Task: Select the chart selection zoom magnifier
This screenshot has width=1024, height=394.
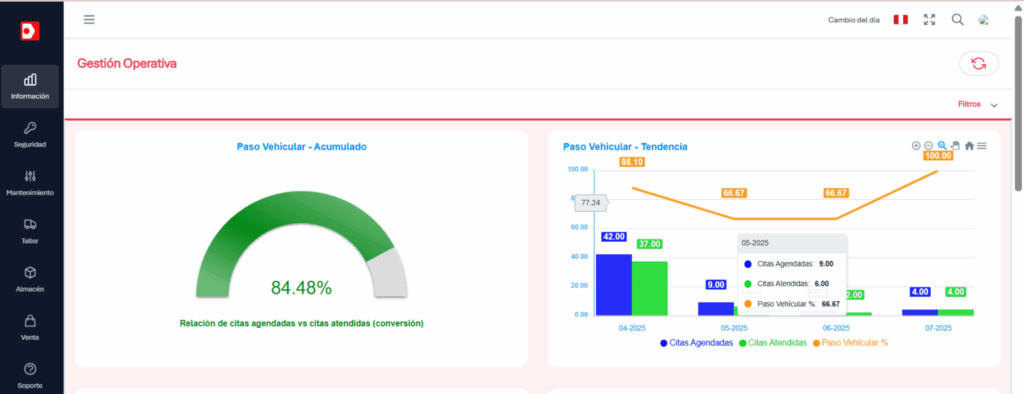Action: click(942, 146)
